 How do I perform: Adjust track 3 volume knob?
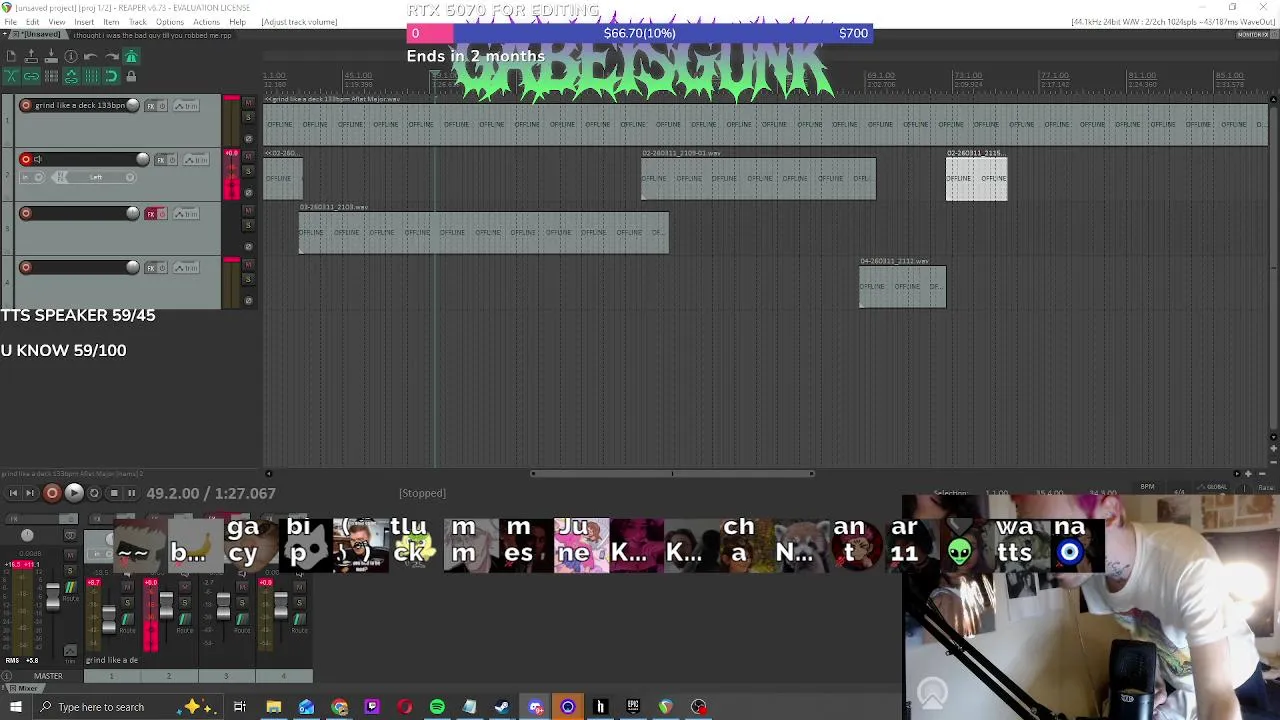pyautogui.click(x=133, y=213)
